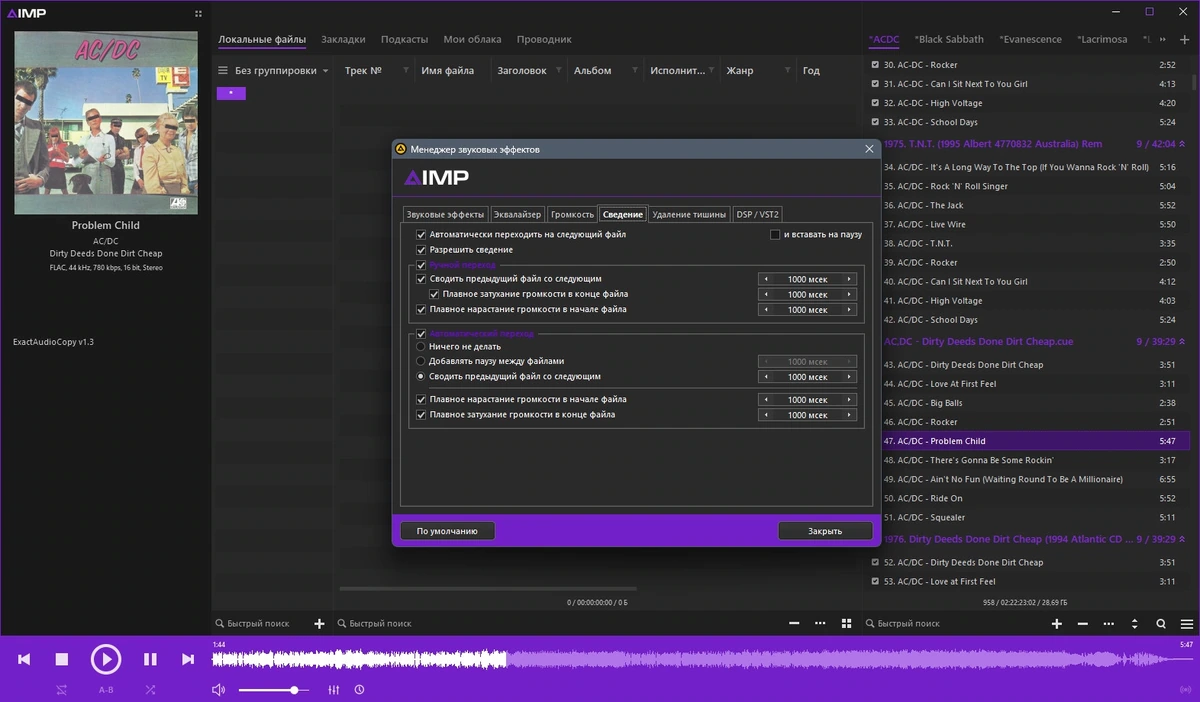Open the Без группировки grouping dropdown
The height and width of the screenshot is (702, 1200).
coord(326,71)
